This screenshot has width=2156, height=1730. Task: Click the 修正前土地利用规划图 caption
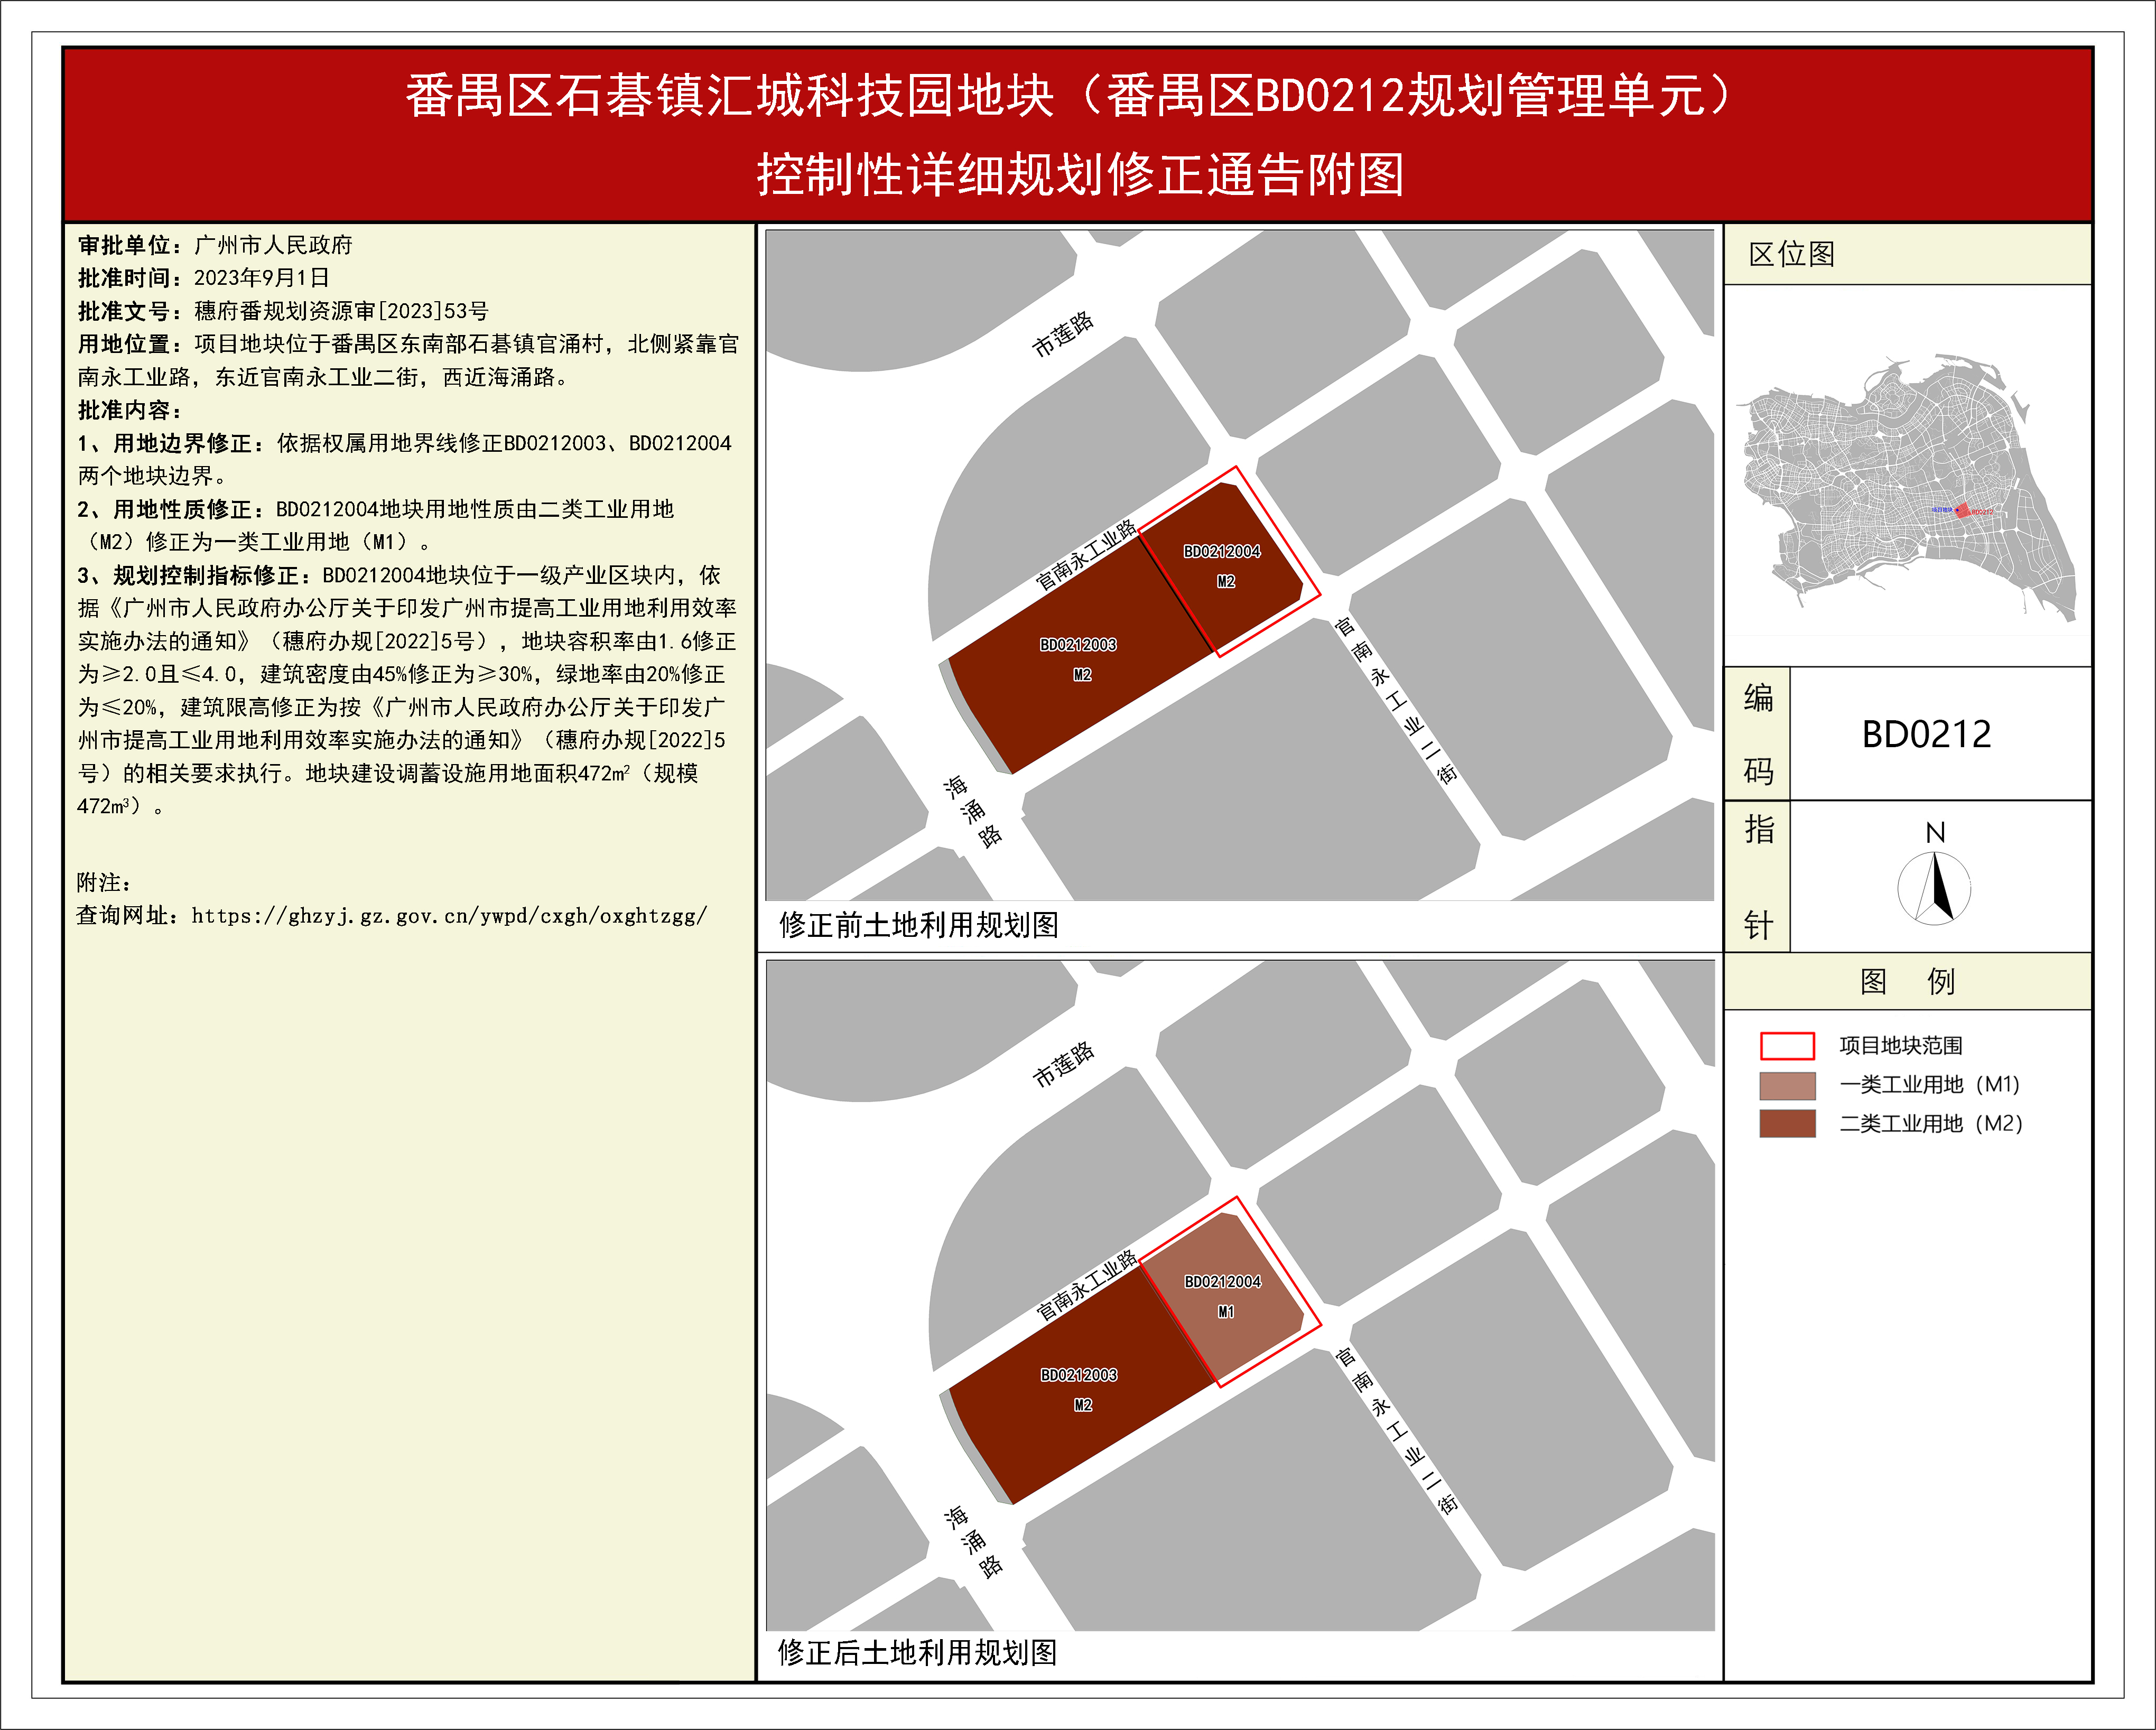[x=918, y=925]
